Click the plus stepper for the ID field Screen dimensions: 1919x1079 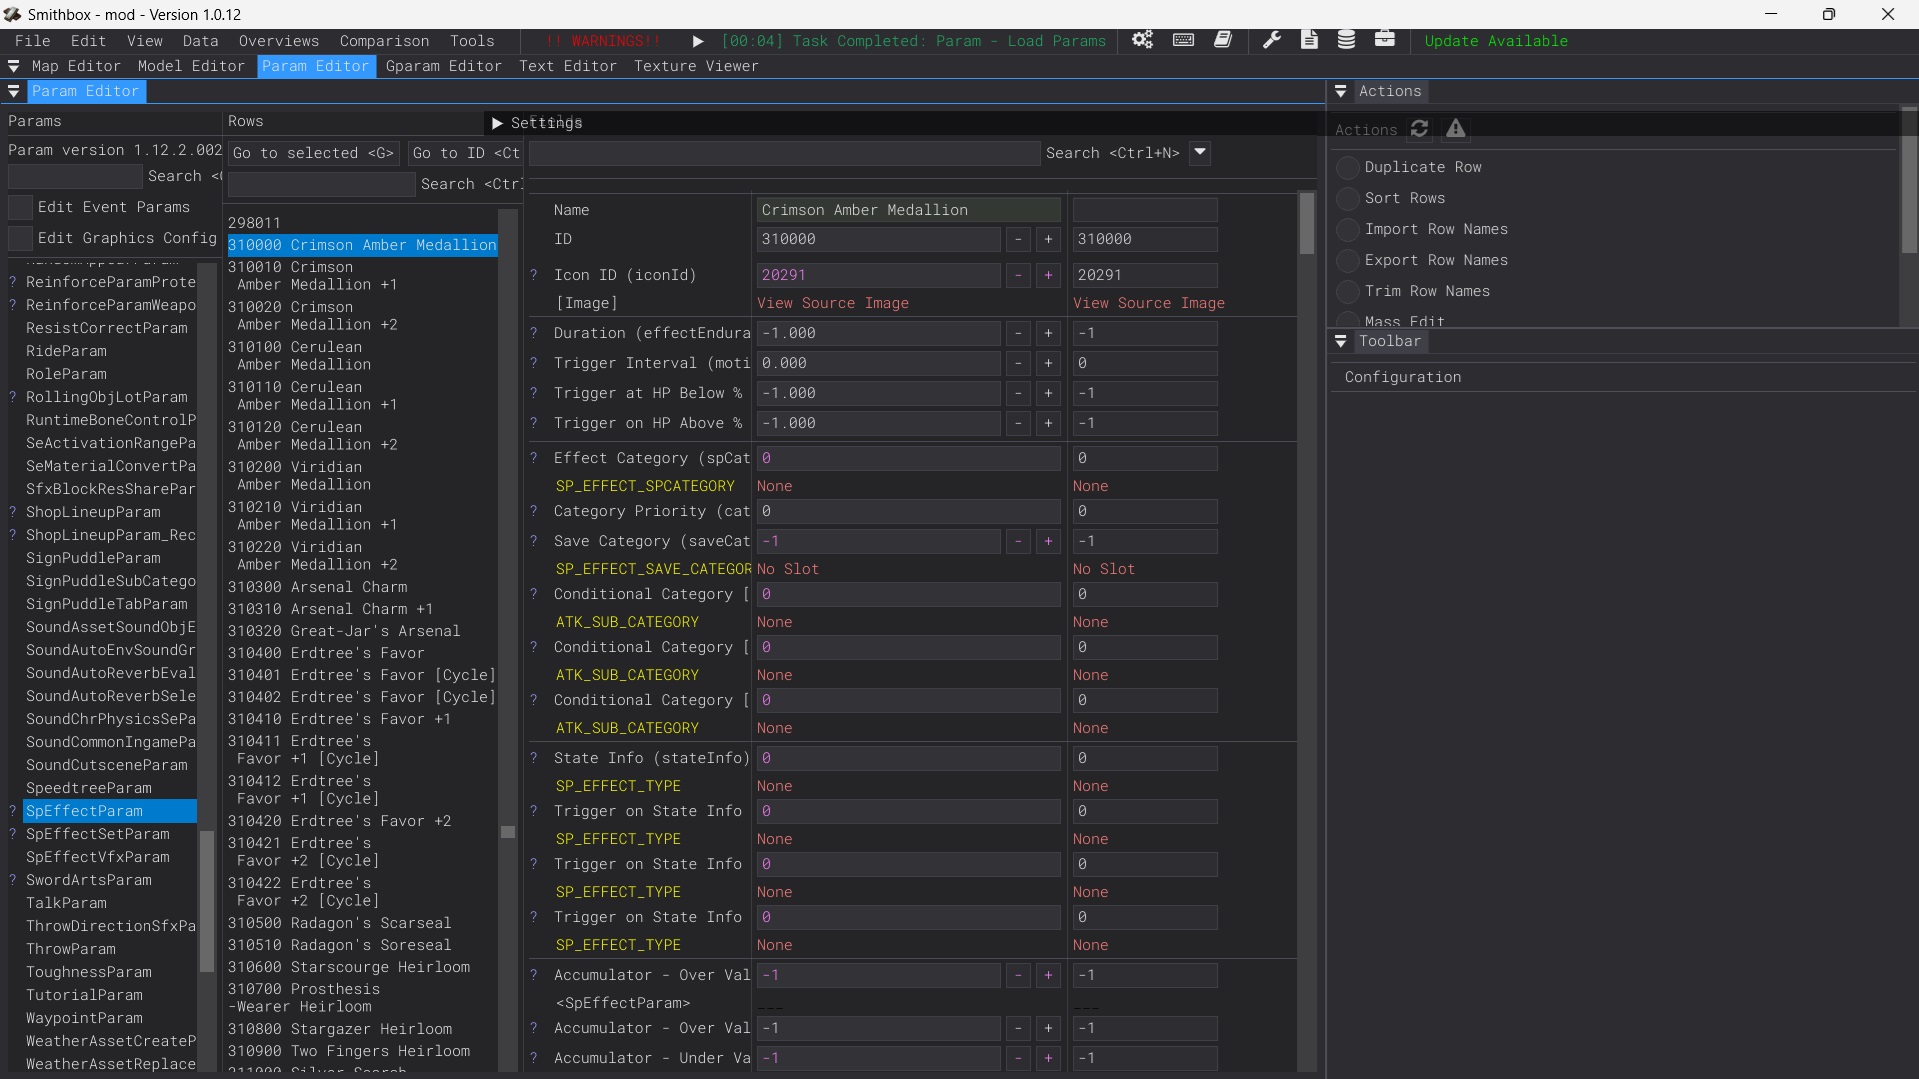pyautogui.click(x=1048, y=239)
